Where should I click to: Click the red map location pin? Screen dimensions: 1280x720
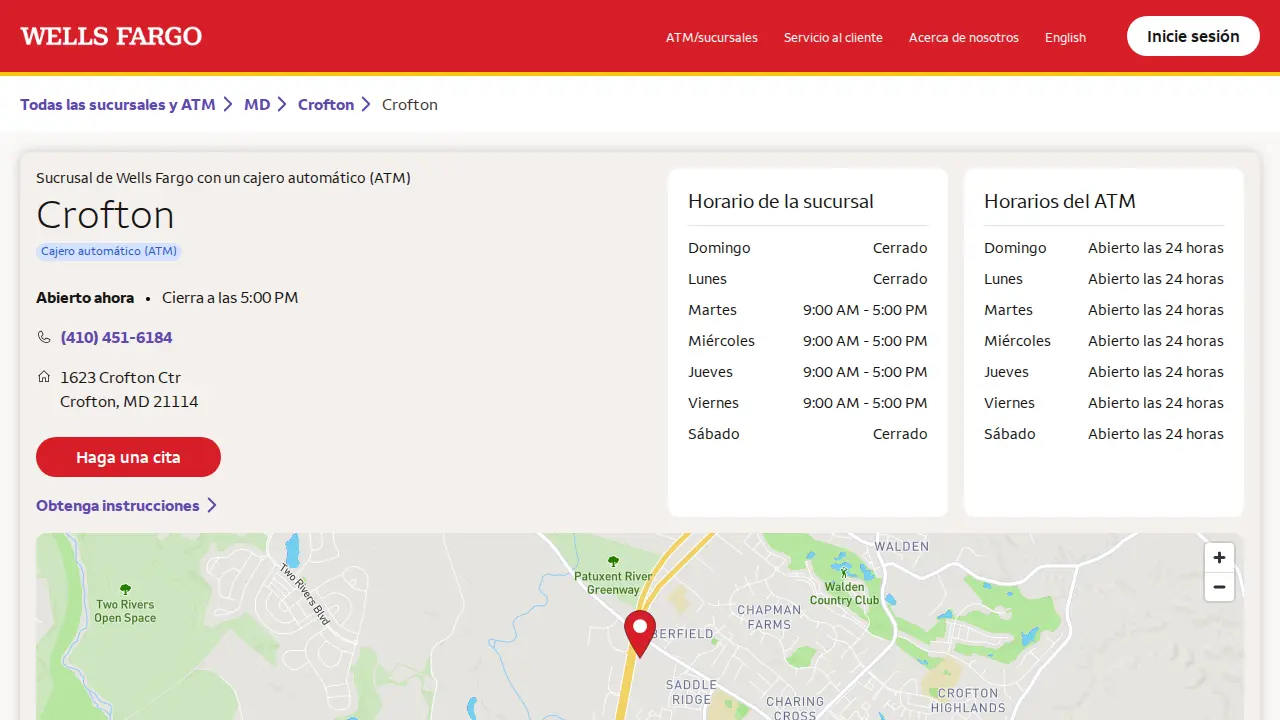coord(640,634)
